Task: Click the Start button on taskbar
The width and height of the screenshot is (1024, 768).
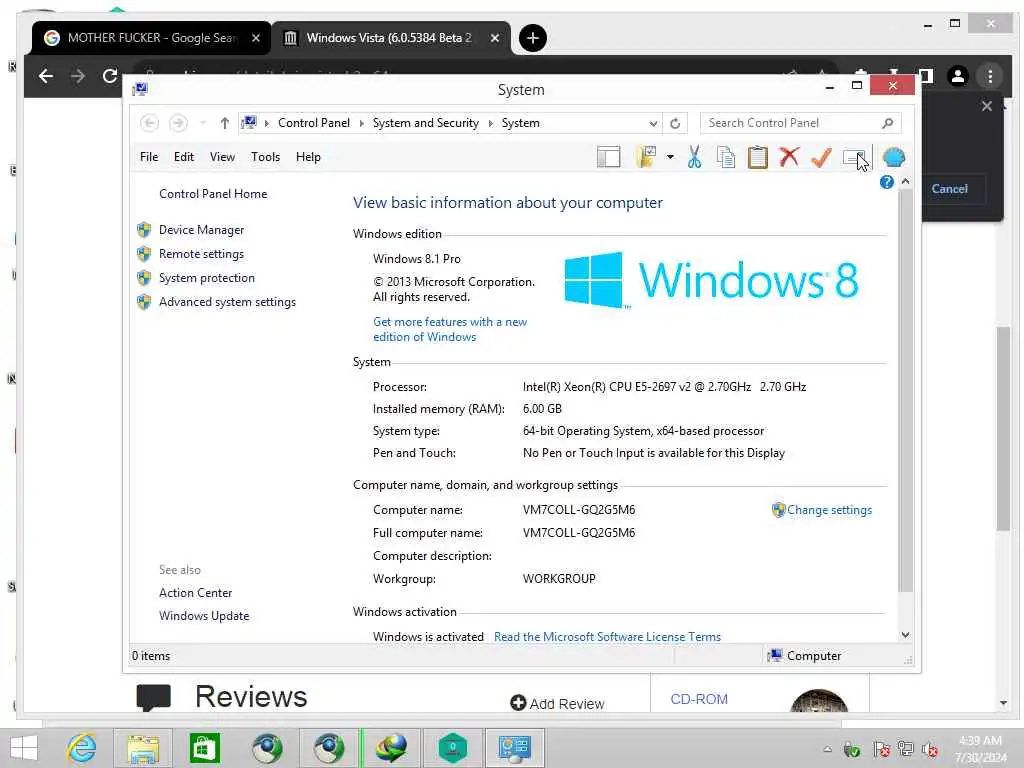Action: (x=24, y=748)
